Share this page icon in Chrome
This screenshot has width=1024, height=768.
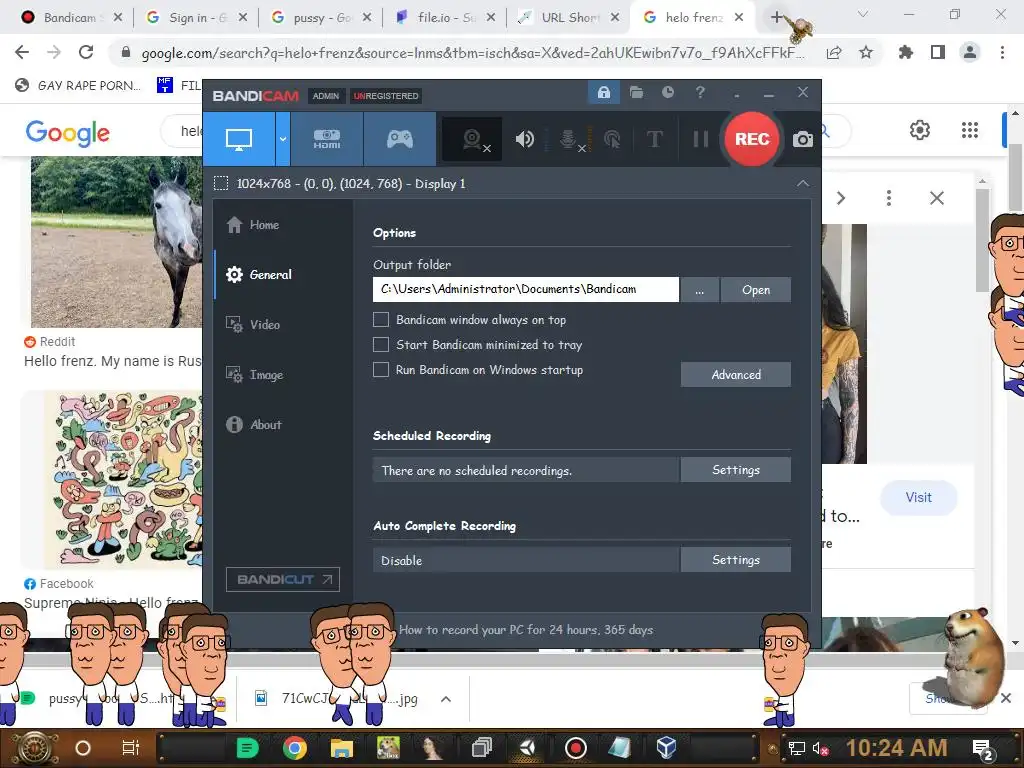pos(834,52)
